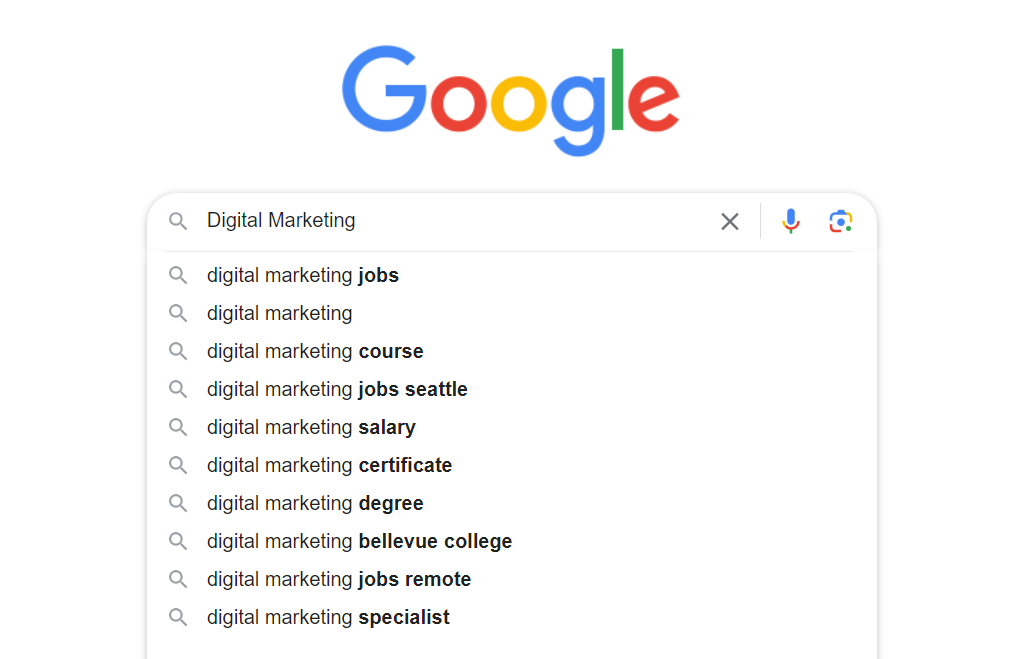Viewport: 1015px width, 659px height.
Task: Click the search icon beside 'digital marketing salary'
Action: click(x=178, y=427)
